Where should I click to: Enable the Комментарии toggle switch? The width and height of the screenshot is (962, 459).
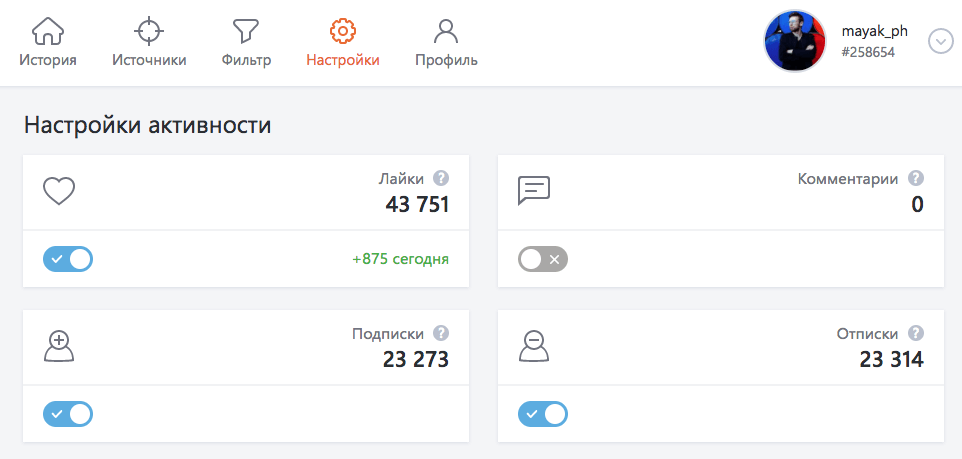(543, 260)
